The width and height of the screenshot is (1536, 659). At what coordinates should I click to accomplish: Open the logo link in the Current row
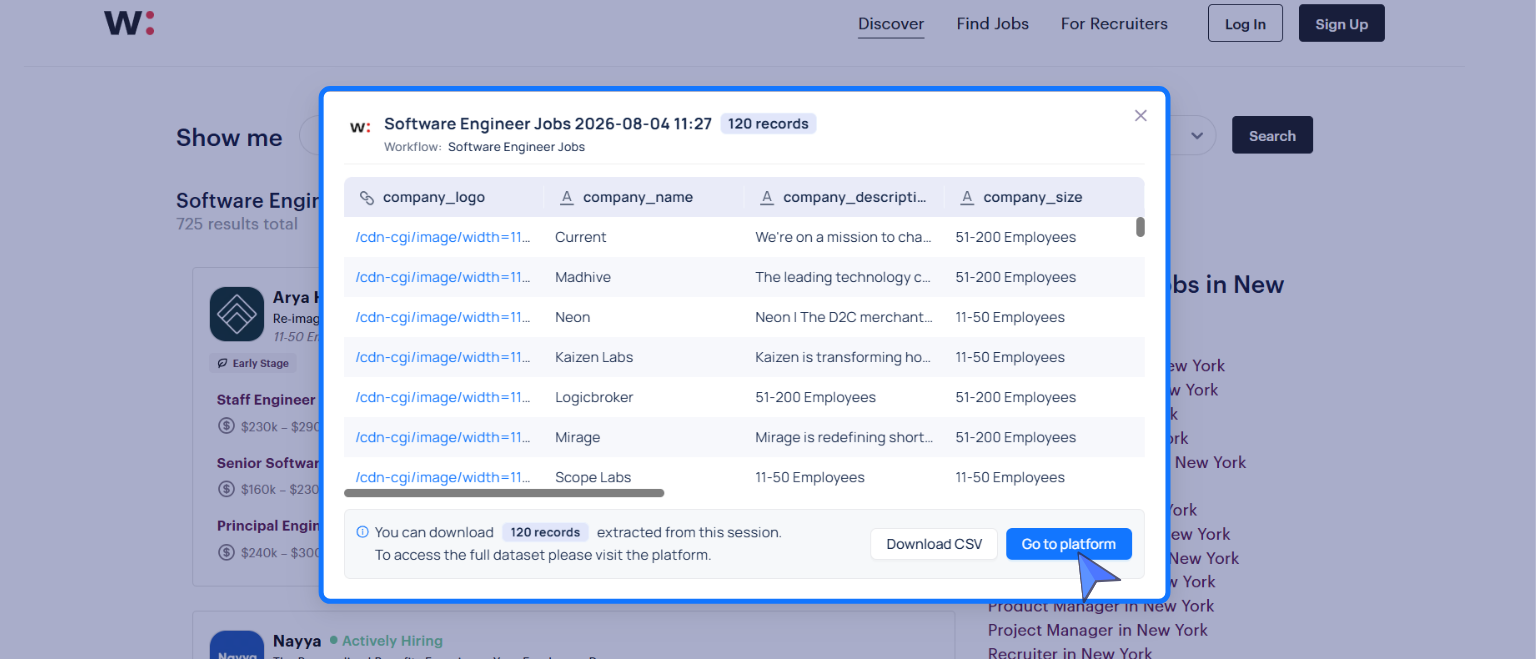click(443, 237)
